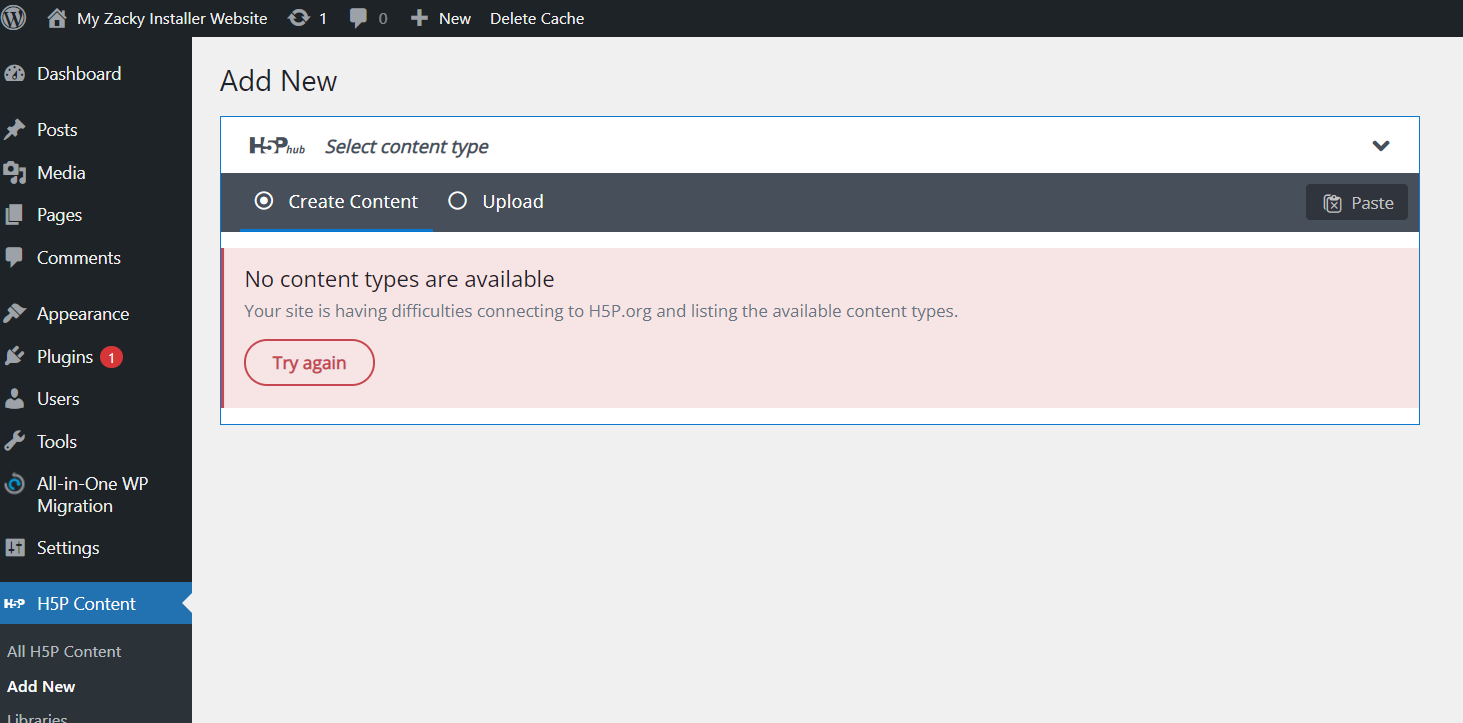Click the clipboard icon on Paste button
Viewport: 1463px width, 723px height.
pyautogui.click(x=1332, y=203)
